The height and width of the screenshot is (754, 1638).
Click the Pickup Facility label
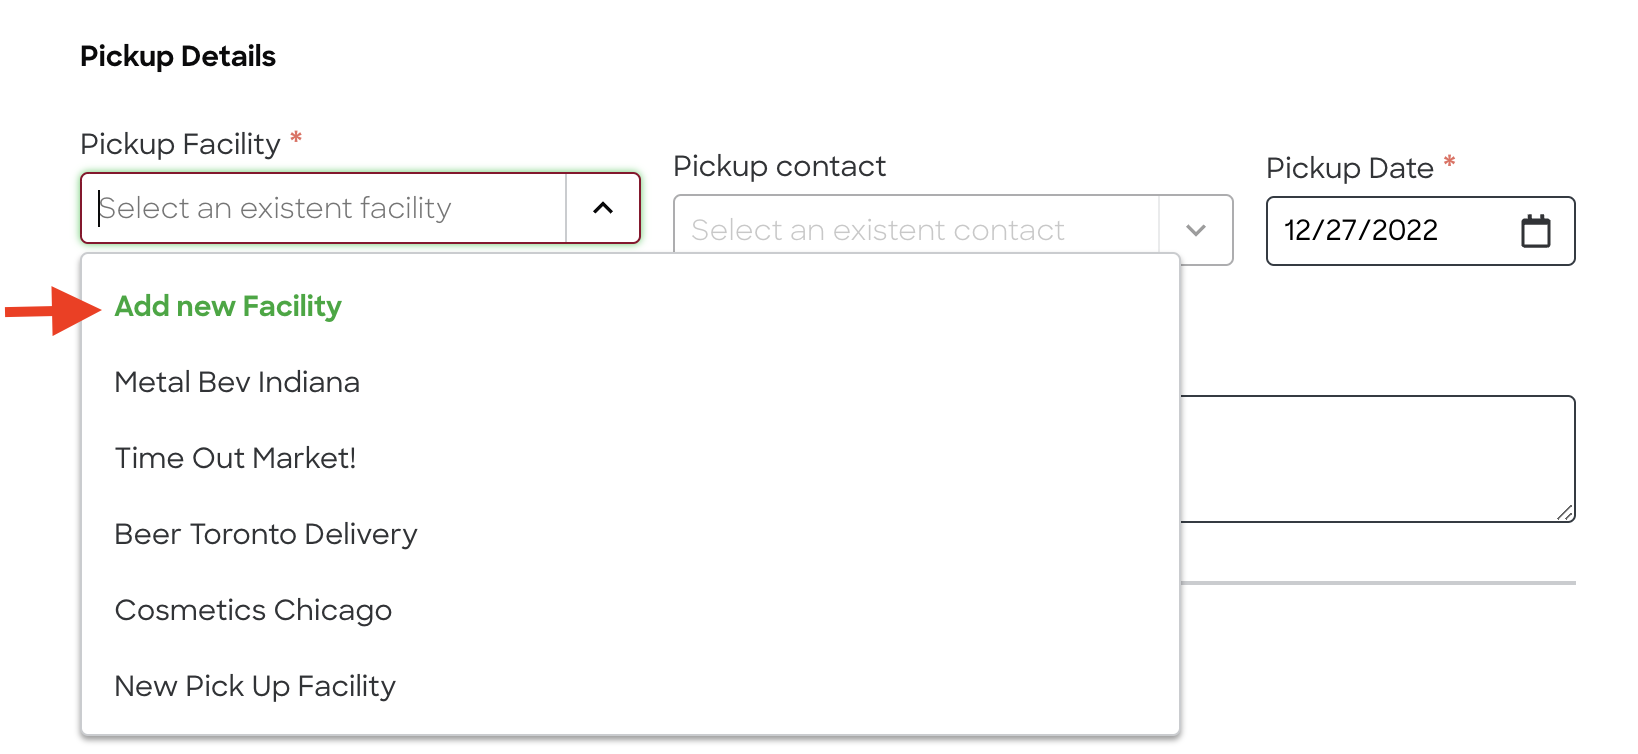pos(180,144)
